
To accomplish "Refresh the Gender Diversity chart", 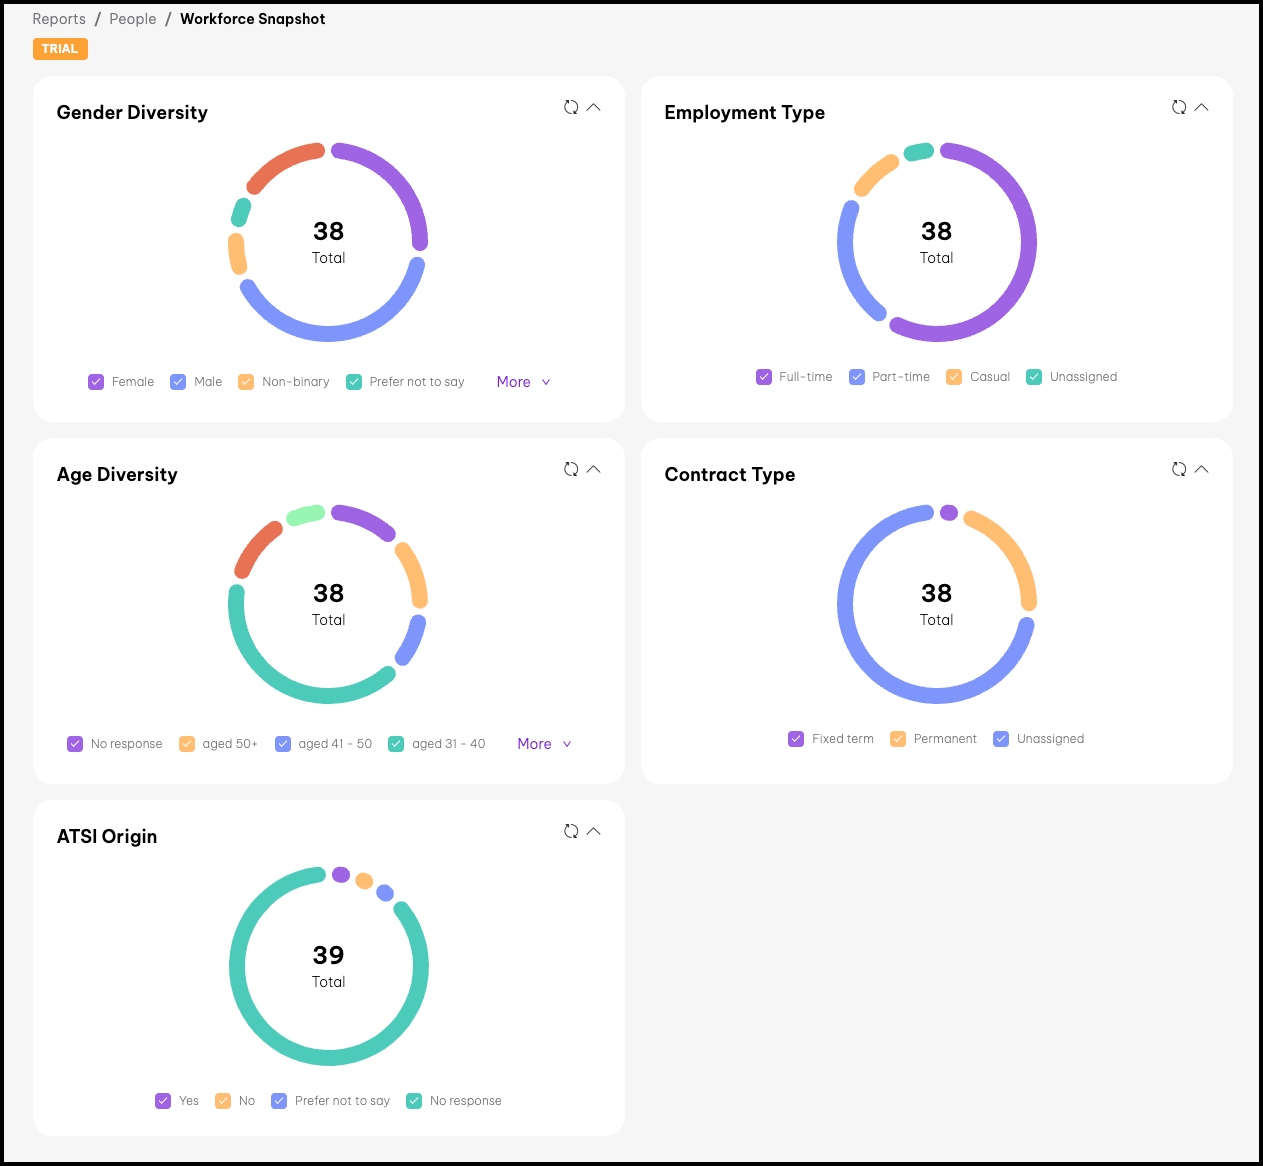I will 571,107.
